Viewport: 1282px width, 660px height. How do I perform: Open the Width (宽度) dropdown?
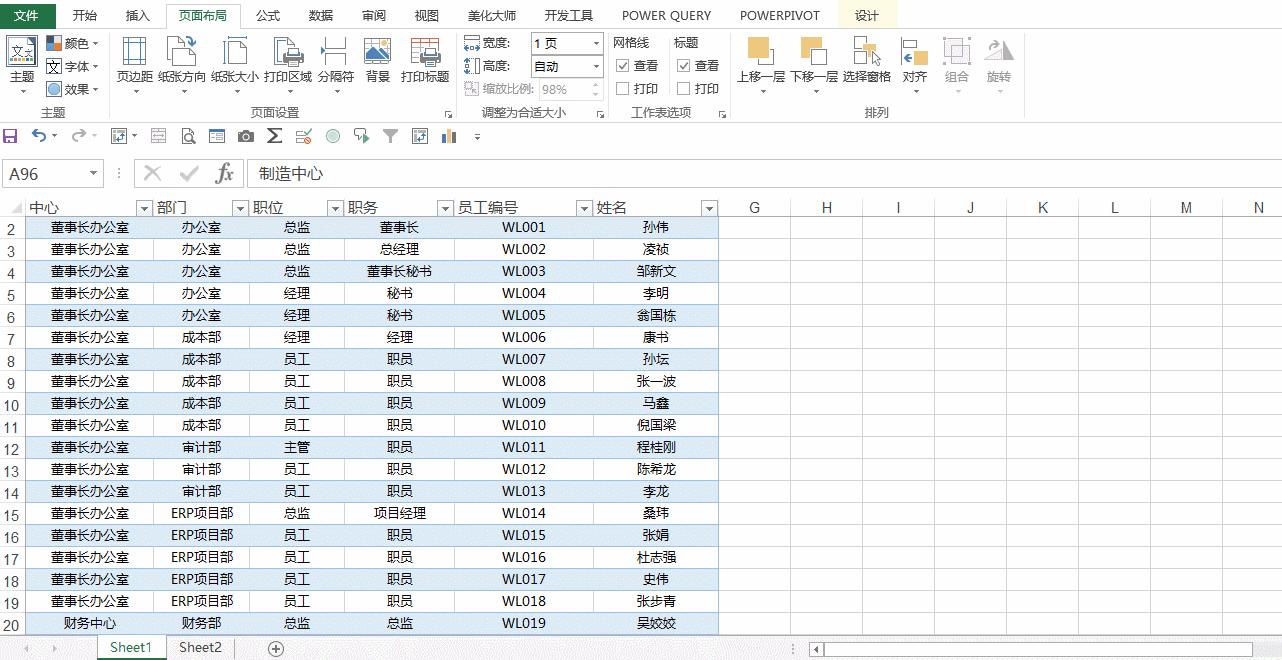coord(596,44)
